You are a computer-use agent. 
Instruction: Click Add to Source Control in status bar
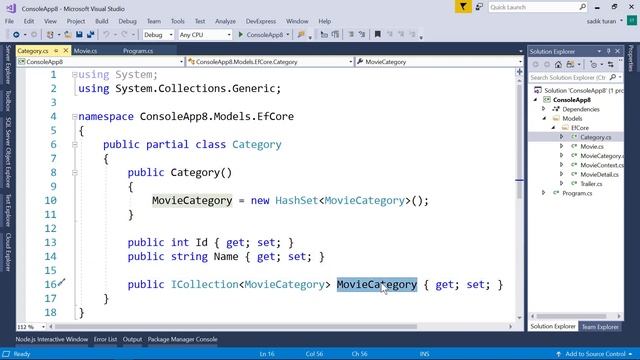tap(595, 354)
